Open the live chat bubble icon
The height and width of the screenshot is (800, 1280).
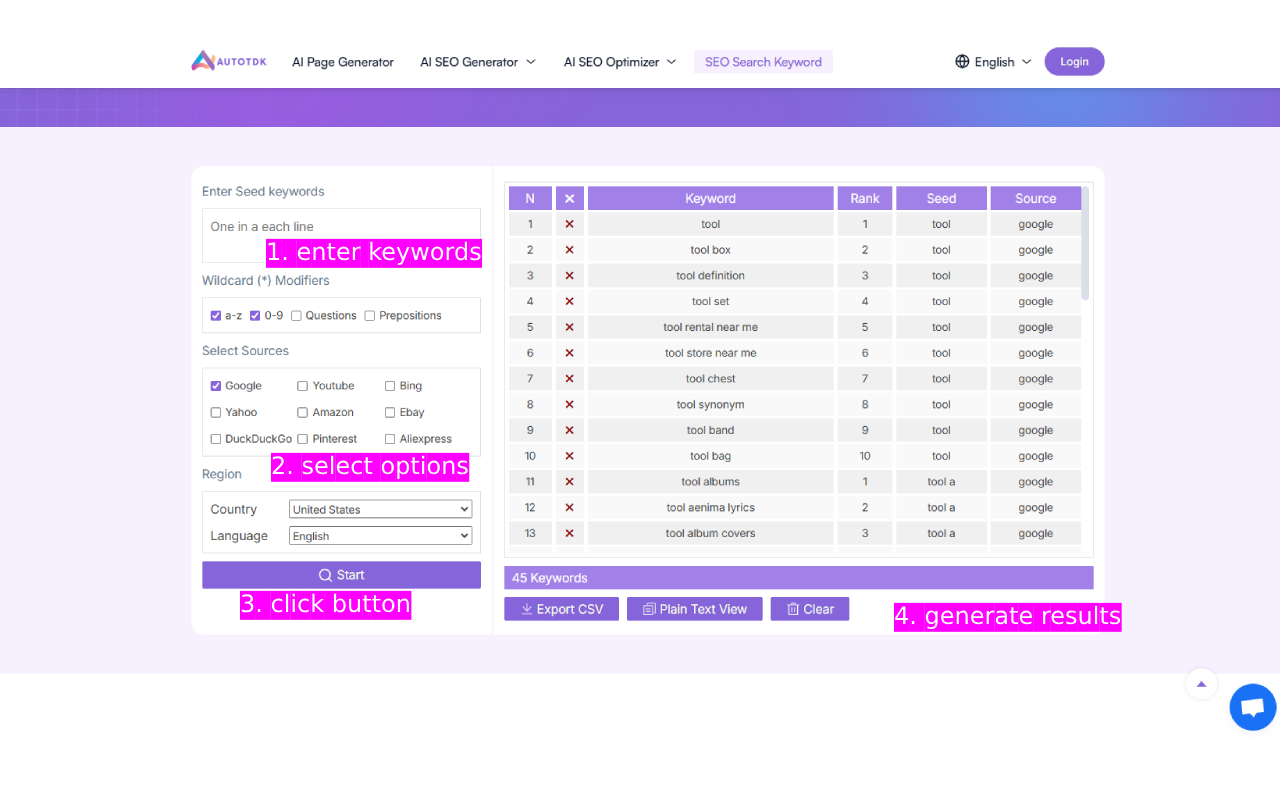1252,708
